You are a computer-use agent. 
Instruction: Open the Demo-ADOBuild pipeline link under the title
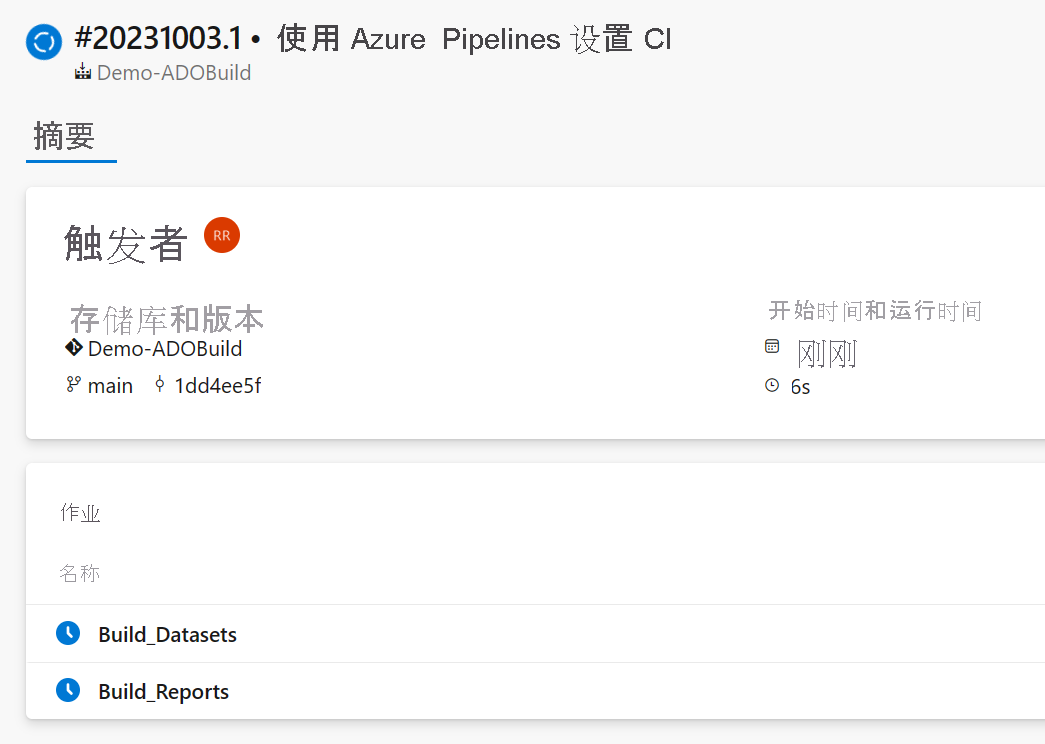174,73
